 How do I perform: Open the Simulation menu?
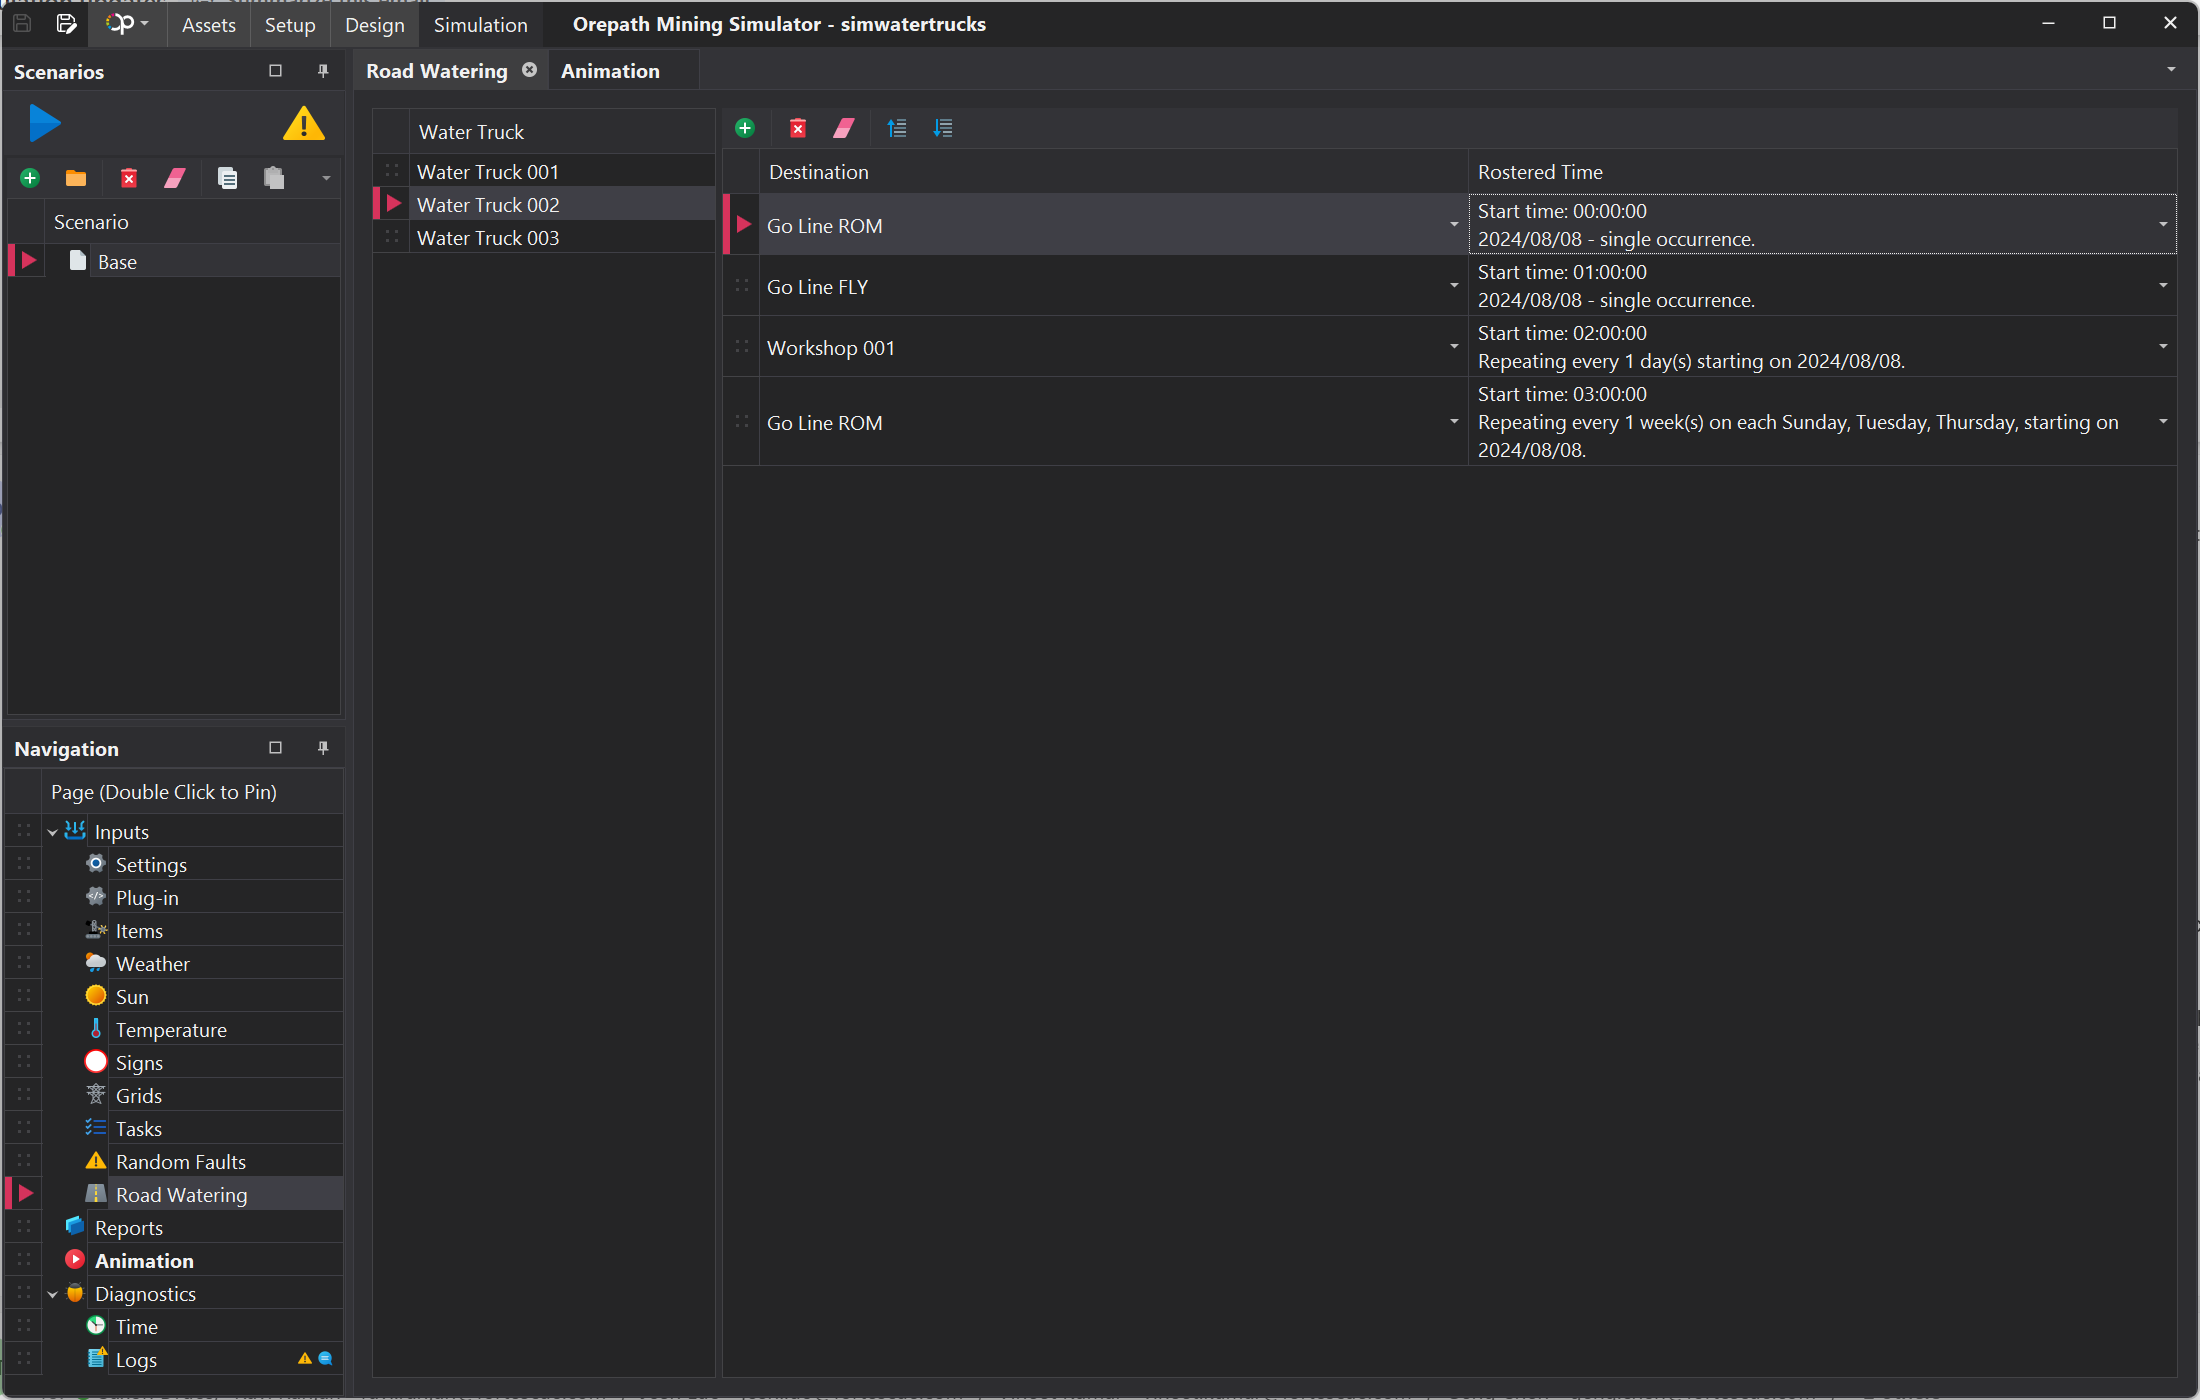481,25
